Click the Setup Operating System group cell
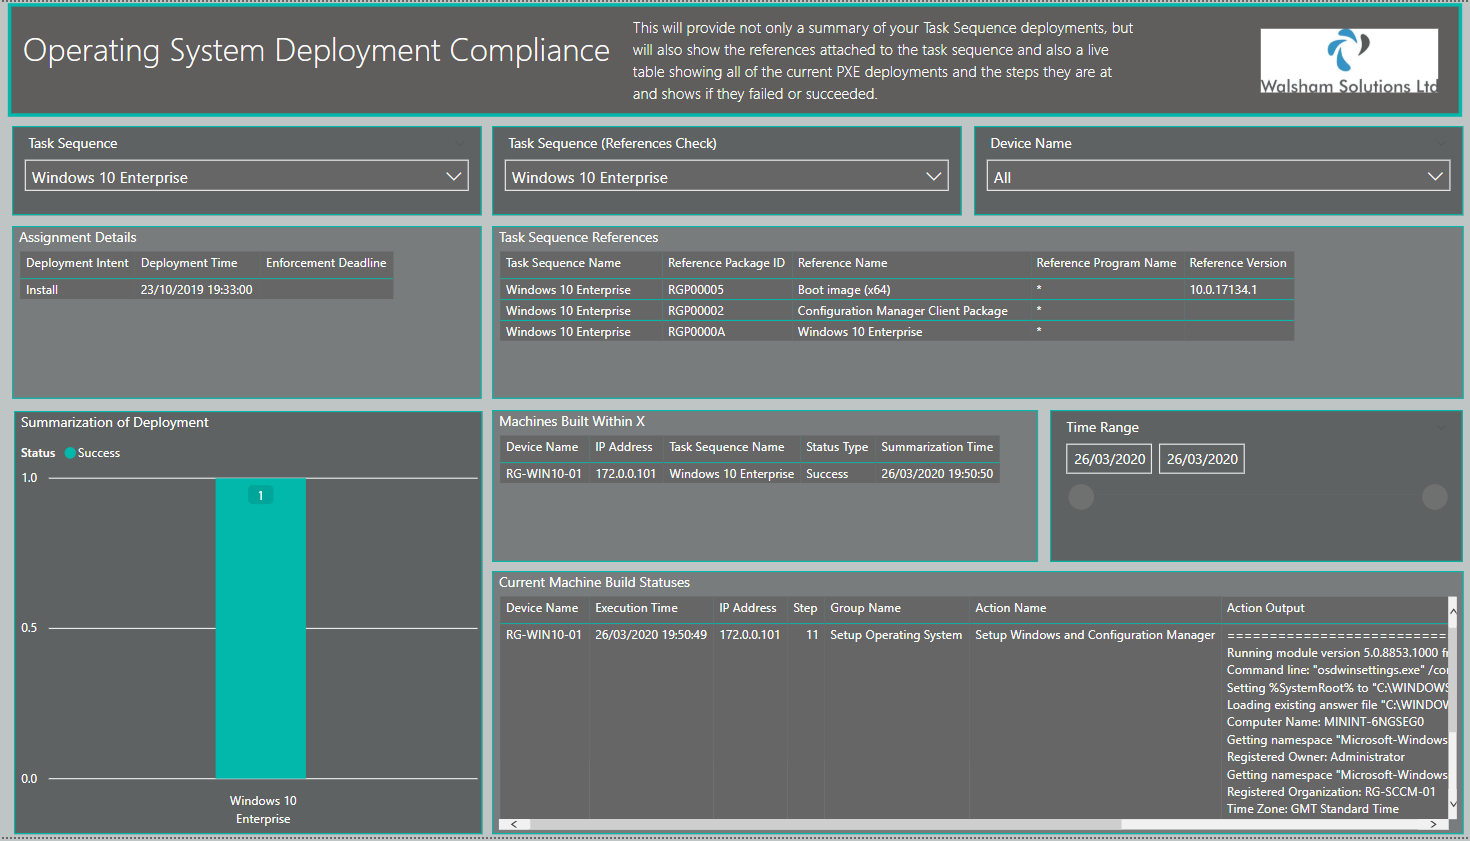 tap(896, 635)
